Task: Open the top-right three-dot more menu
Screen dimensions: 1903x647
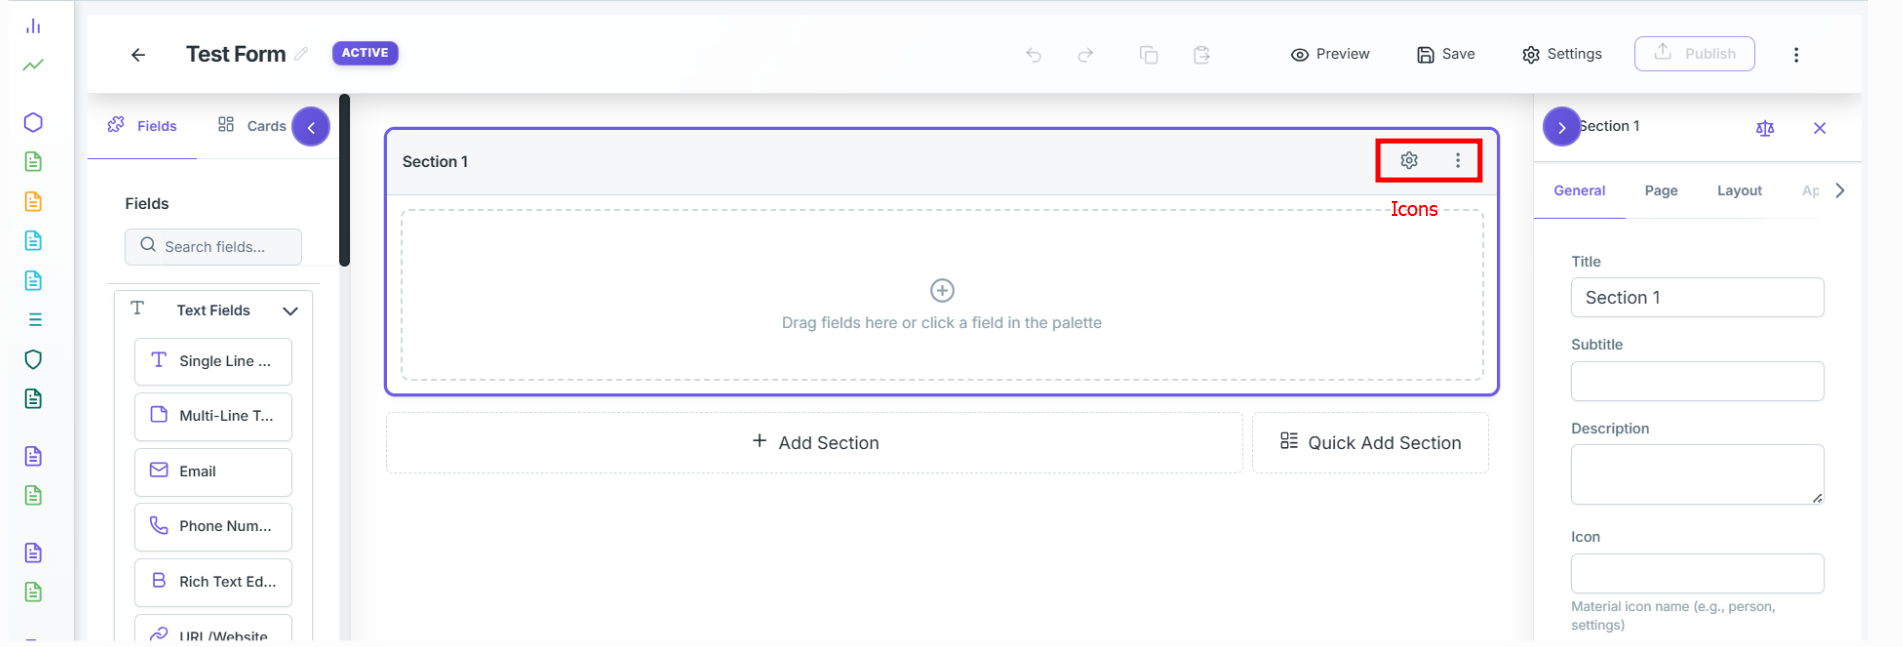Action: pos(1796,55)
